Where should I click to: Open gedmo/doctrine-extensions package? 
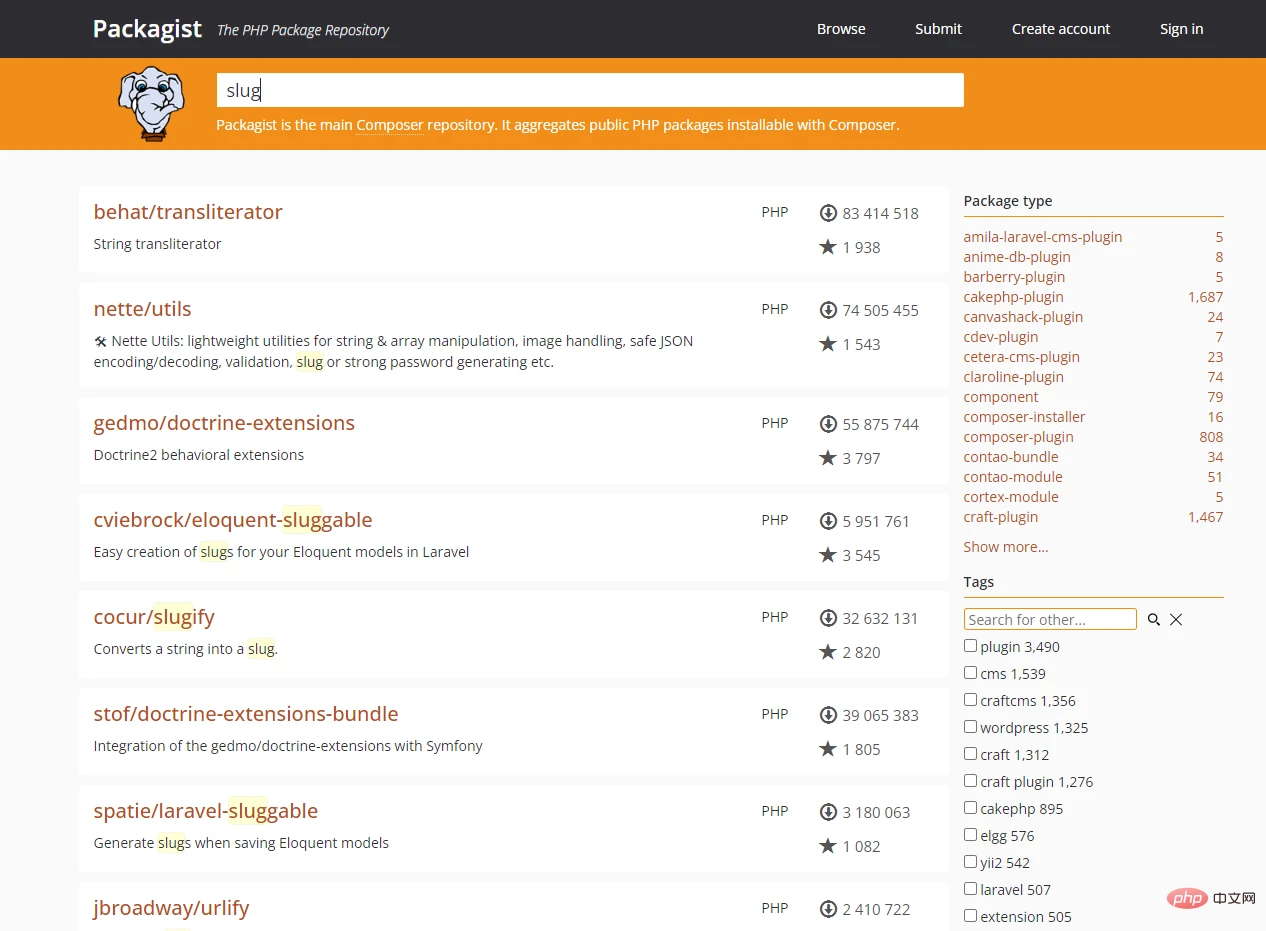pos(224,423)
